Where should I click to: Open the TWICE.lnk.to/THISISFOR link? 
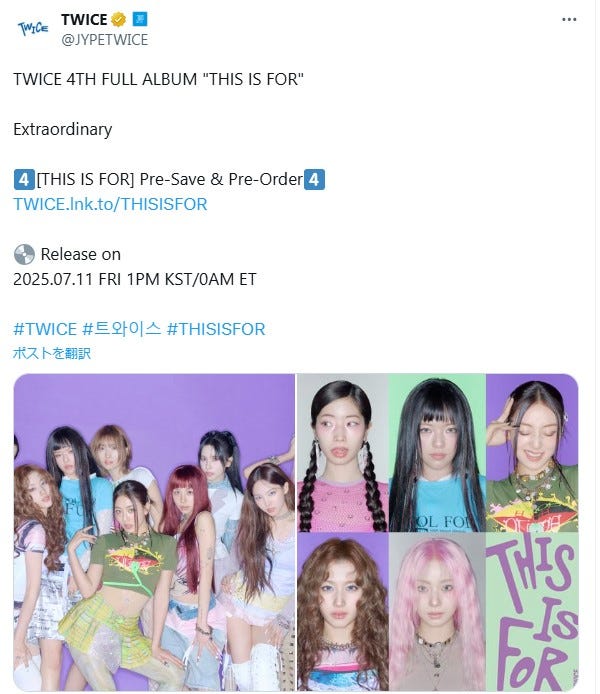(x=110, y=204)
